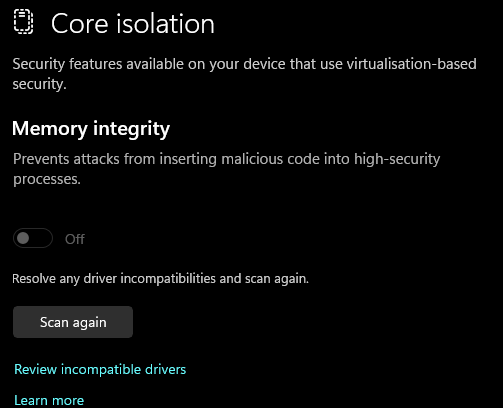Click the word drivers in the review link
Viewport: 503px width, 408px height.
click(165, 369)
